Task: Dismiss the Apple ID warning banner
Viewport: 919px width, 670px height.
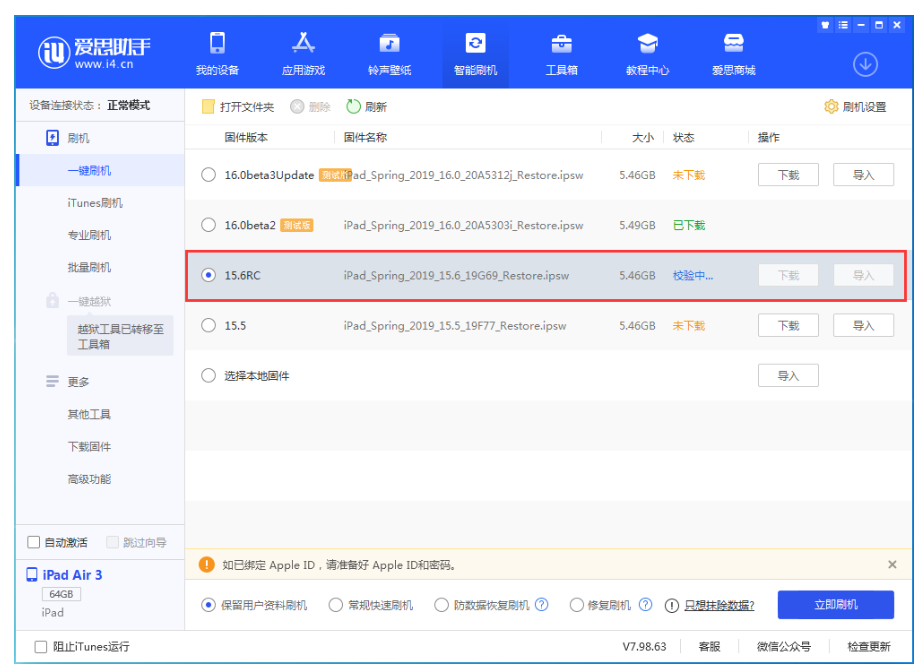Action: point(892,565)
